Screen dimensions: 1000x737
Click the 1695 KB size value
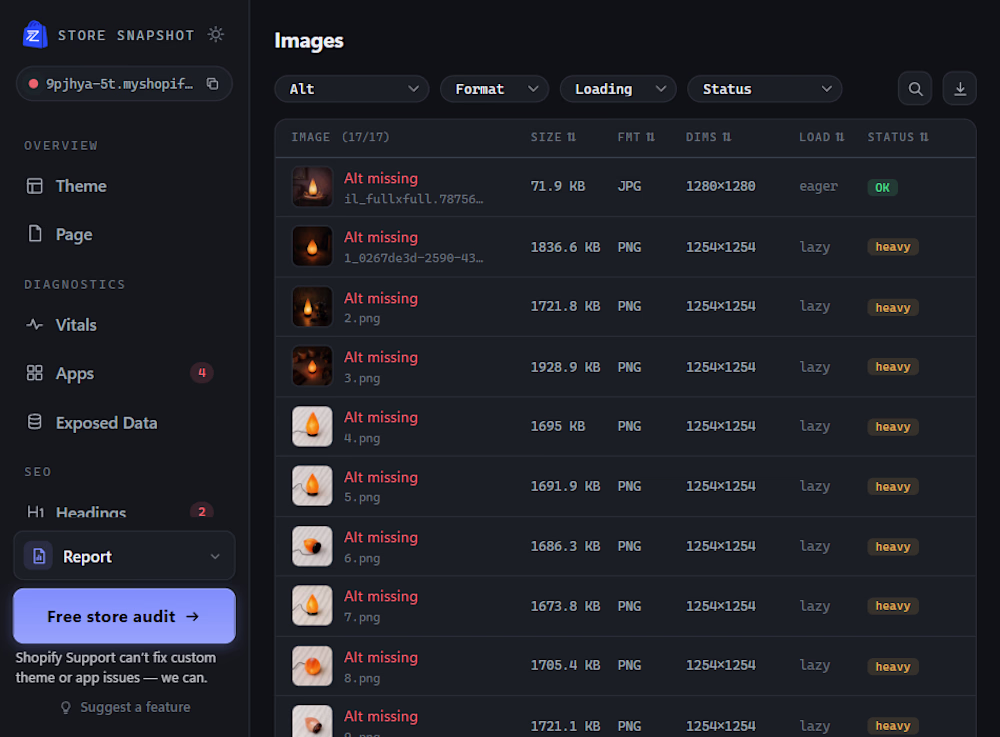[x=558, y=426]
